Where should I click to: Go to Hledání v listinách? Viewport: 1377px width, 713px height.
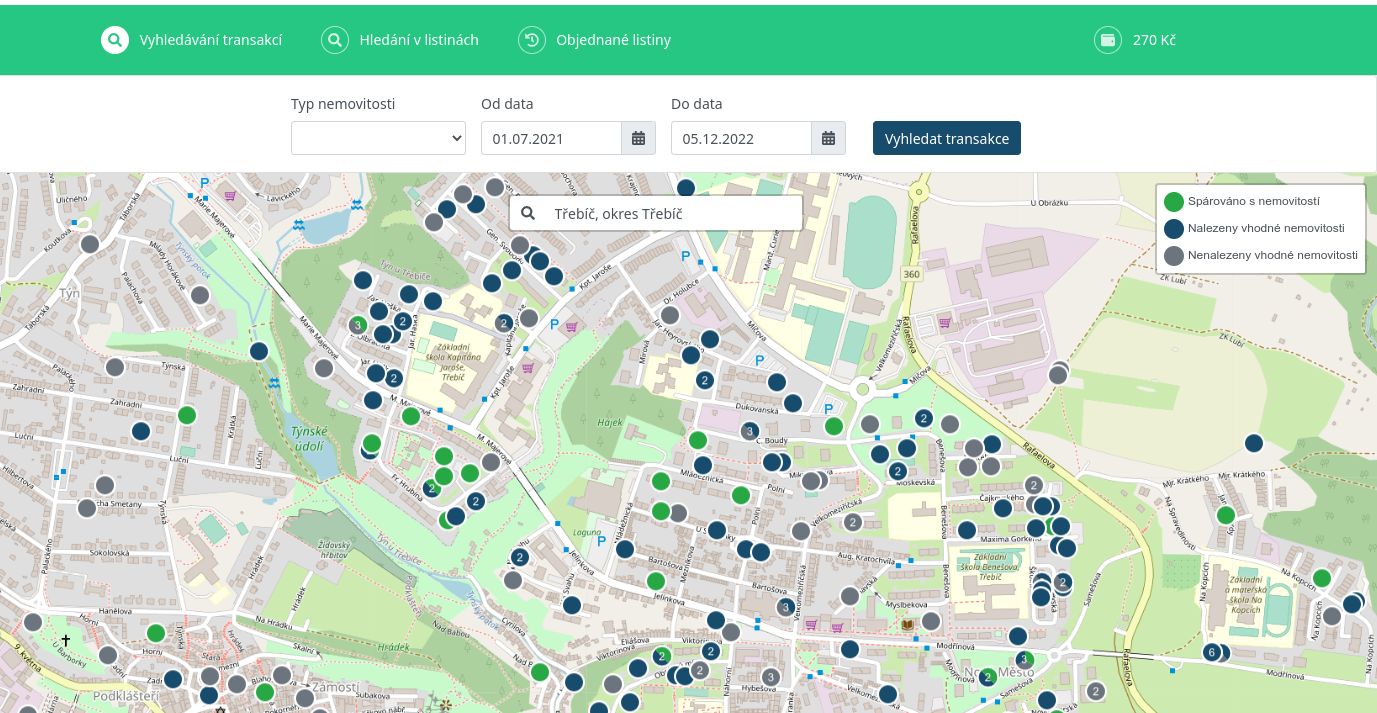[400, 40]
